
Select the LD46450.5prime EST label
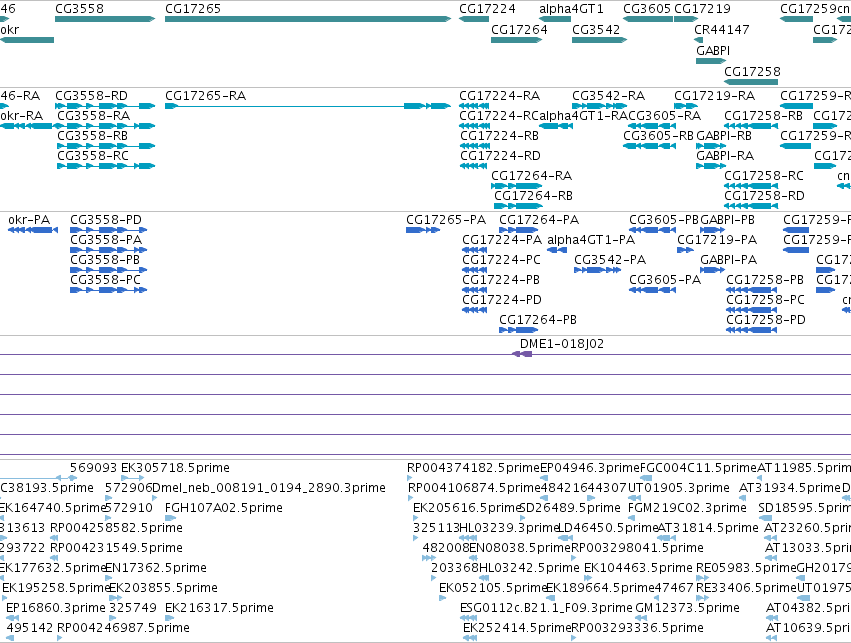coord(608,528)
